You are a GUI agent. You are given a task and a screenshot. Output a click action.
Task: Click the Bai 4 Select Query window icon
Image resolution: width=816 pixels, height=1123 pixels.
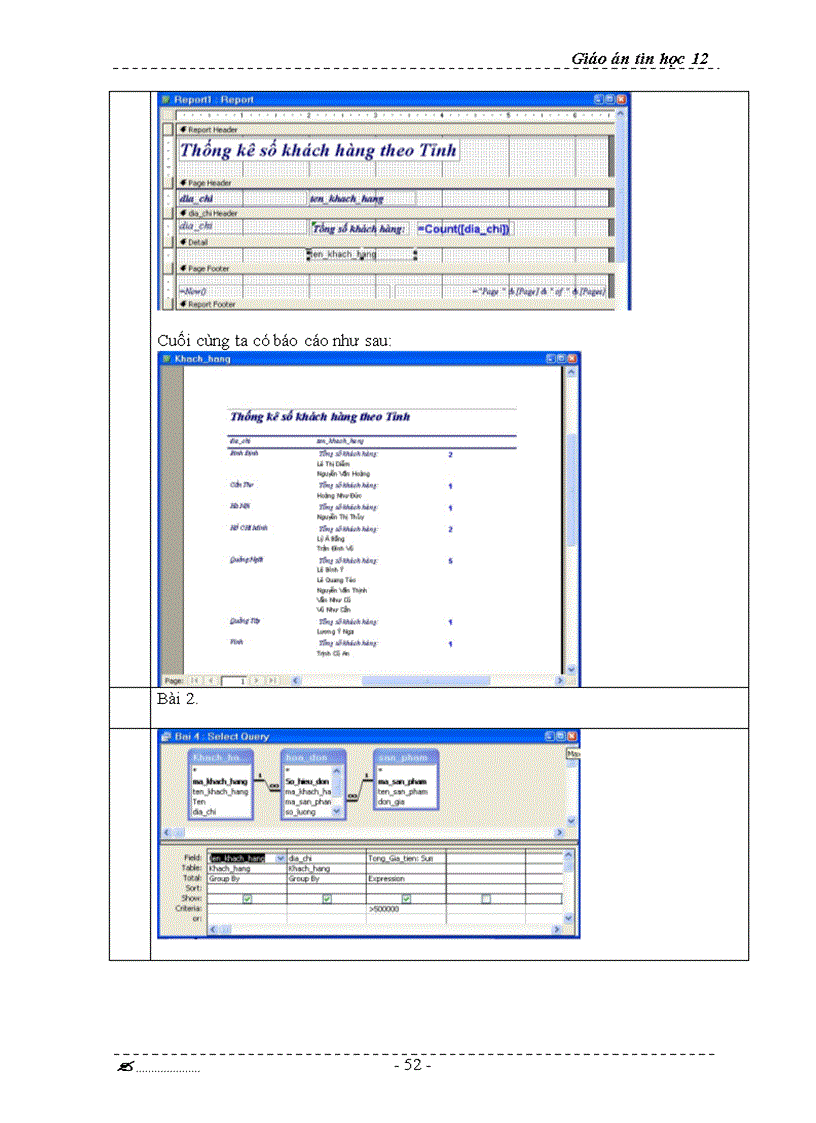(x=166, y=737)
